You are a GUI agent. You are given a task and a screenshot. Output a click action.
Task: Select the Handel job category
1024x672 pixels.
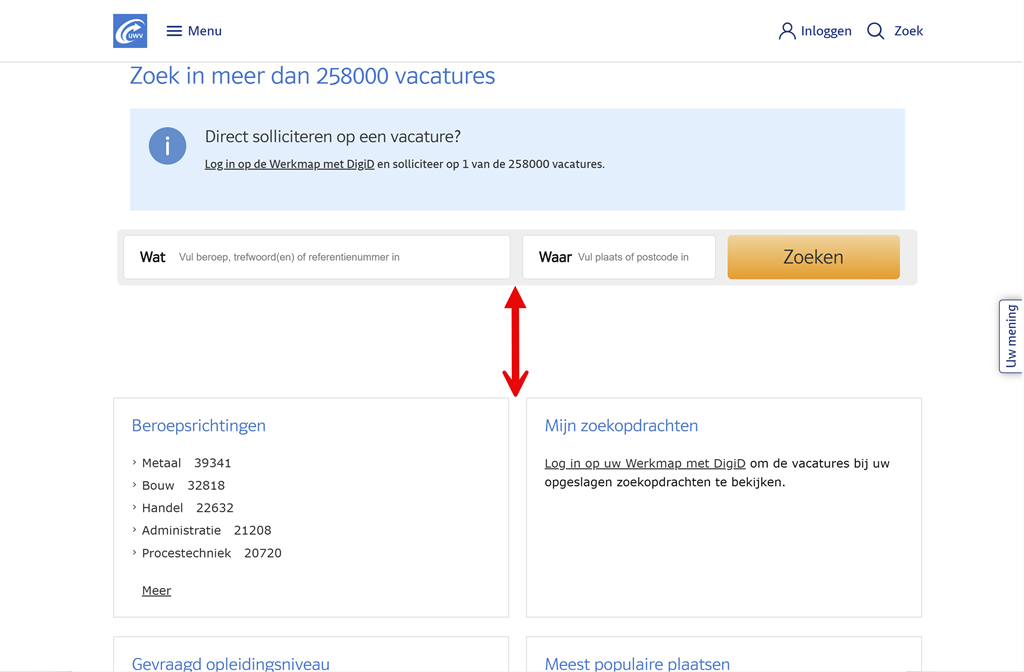pyautogui.click(x=162, y=508)
